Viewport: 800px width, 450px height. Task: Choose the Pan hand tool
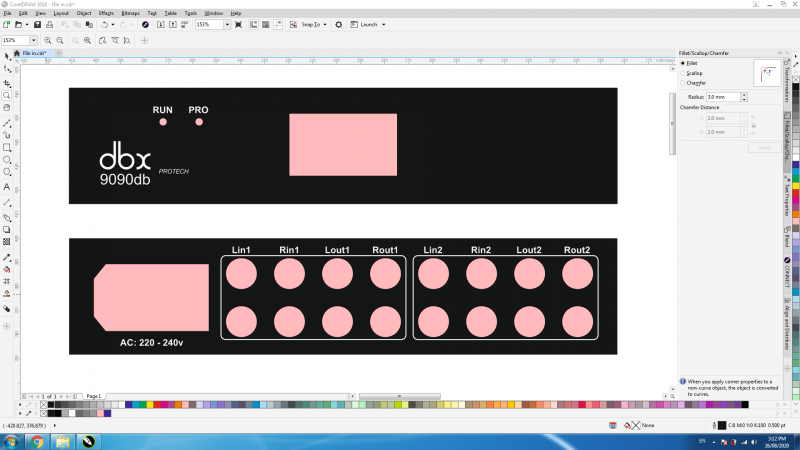7,108
